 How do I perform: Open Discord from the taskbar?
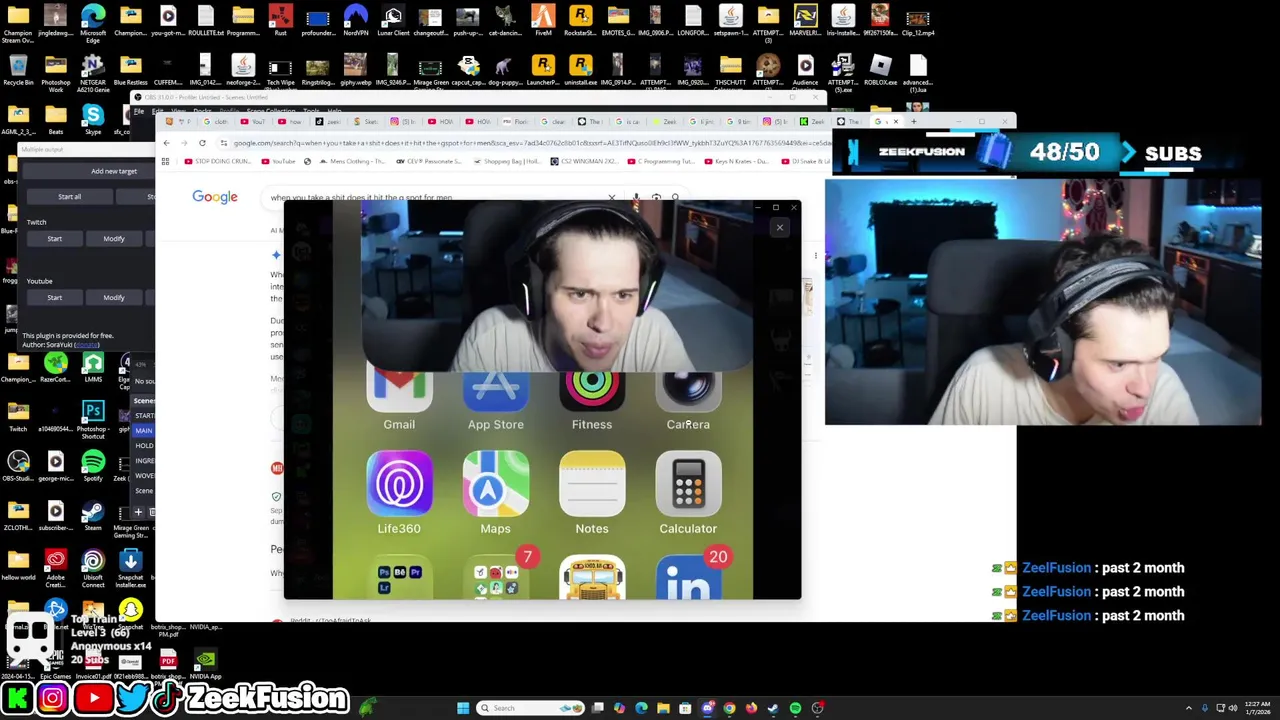point(707,708)
